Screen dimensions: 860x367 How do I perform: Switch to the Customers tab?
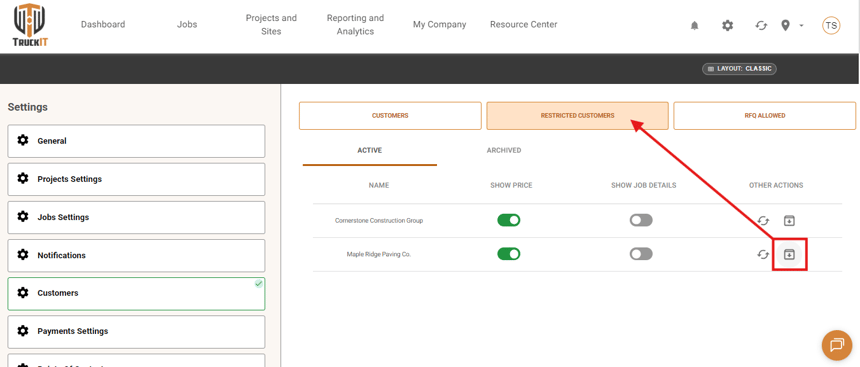390,116
